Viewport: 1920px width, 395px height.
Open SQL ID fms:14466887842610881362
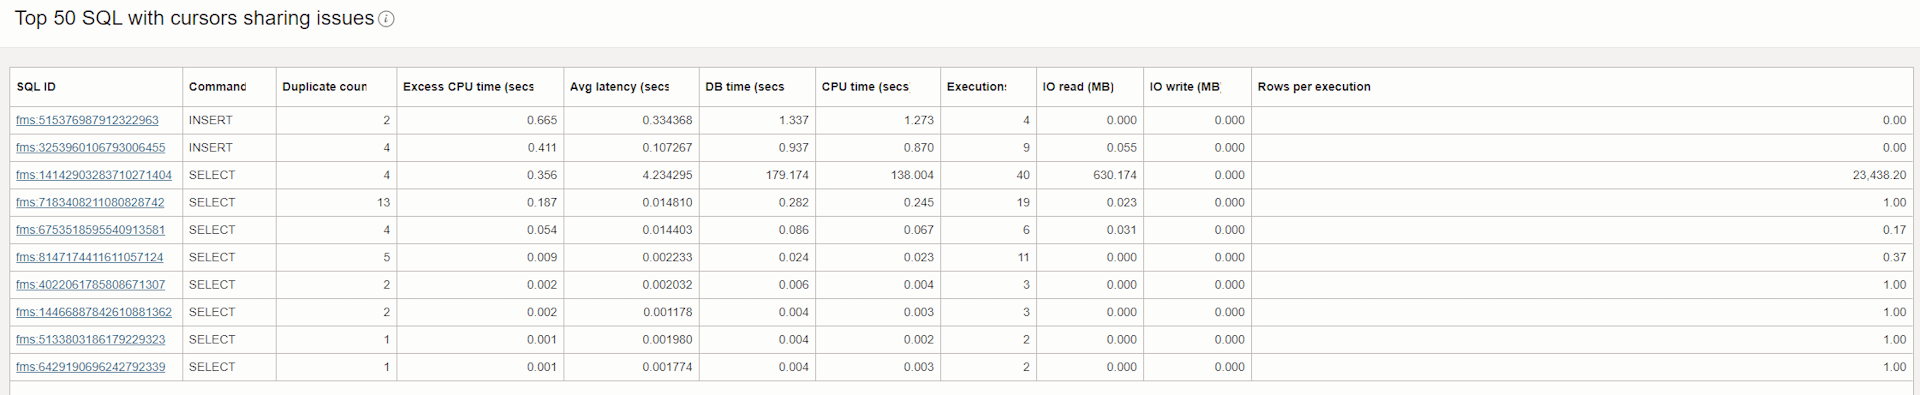(x=94, y=312)
